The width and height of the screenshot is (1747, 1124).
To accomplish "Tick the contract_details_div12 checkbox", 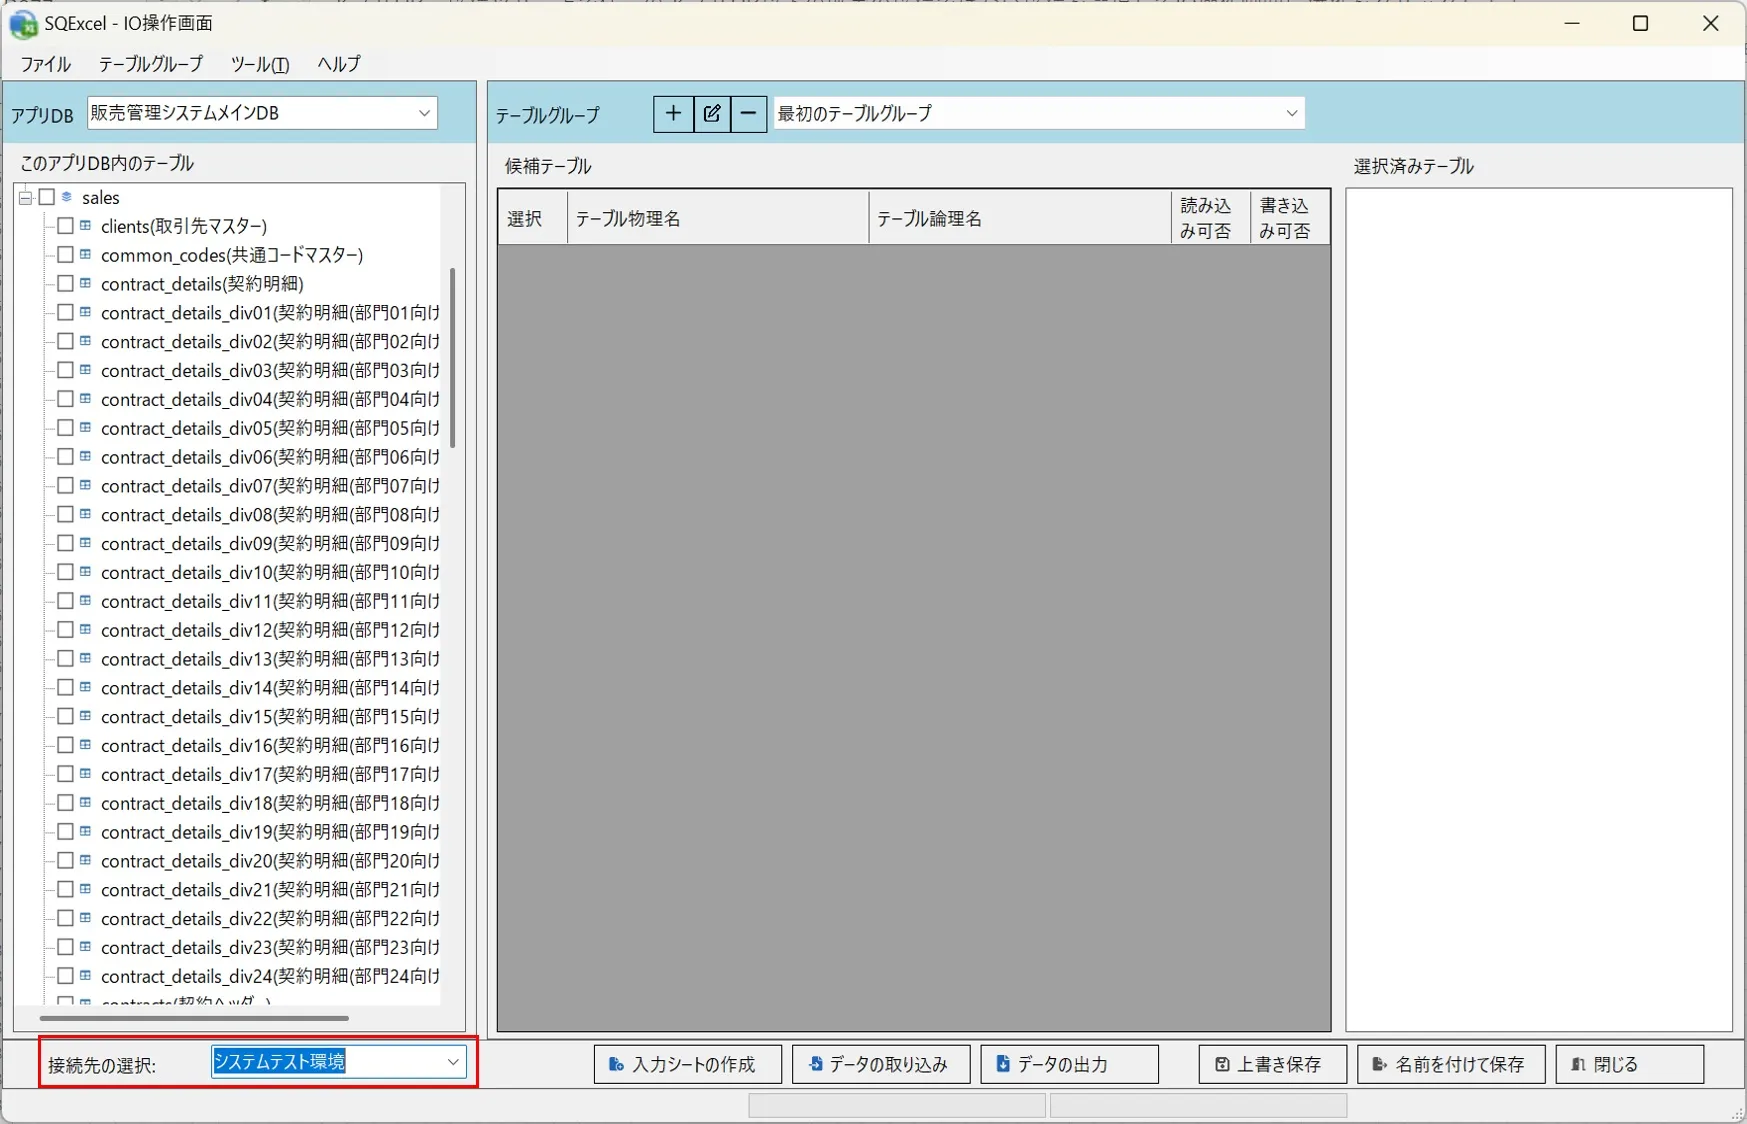I will coord(65,630).
